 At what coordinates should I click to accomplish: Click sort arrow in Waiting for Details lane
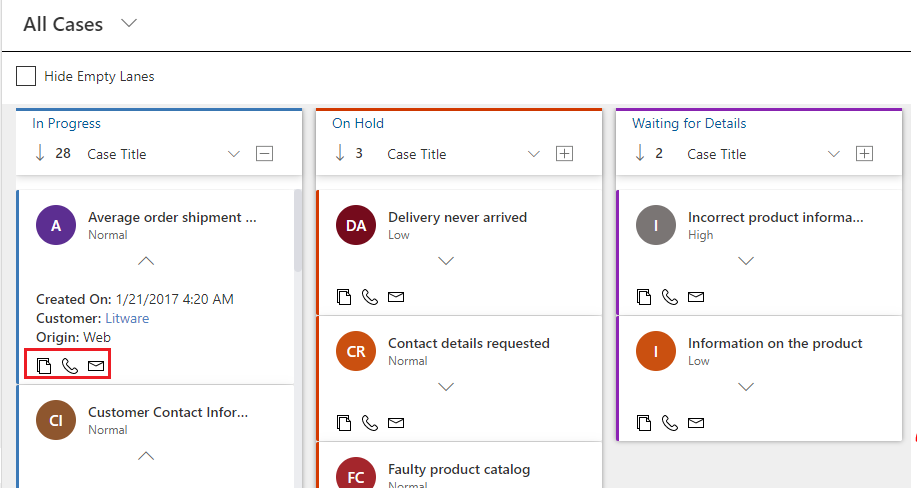coord(640,154)
